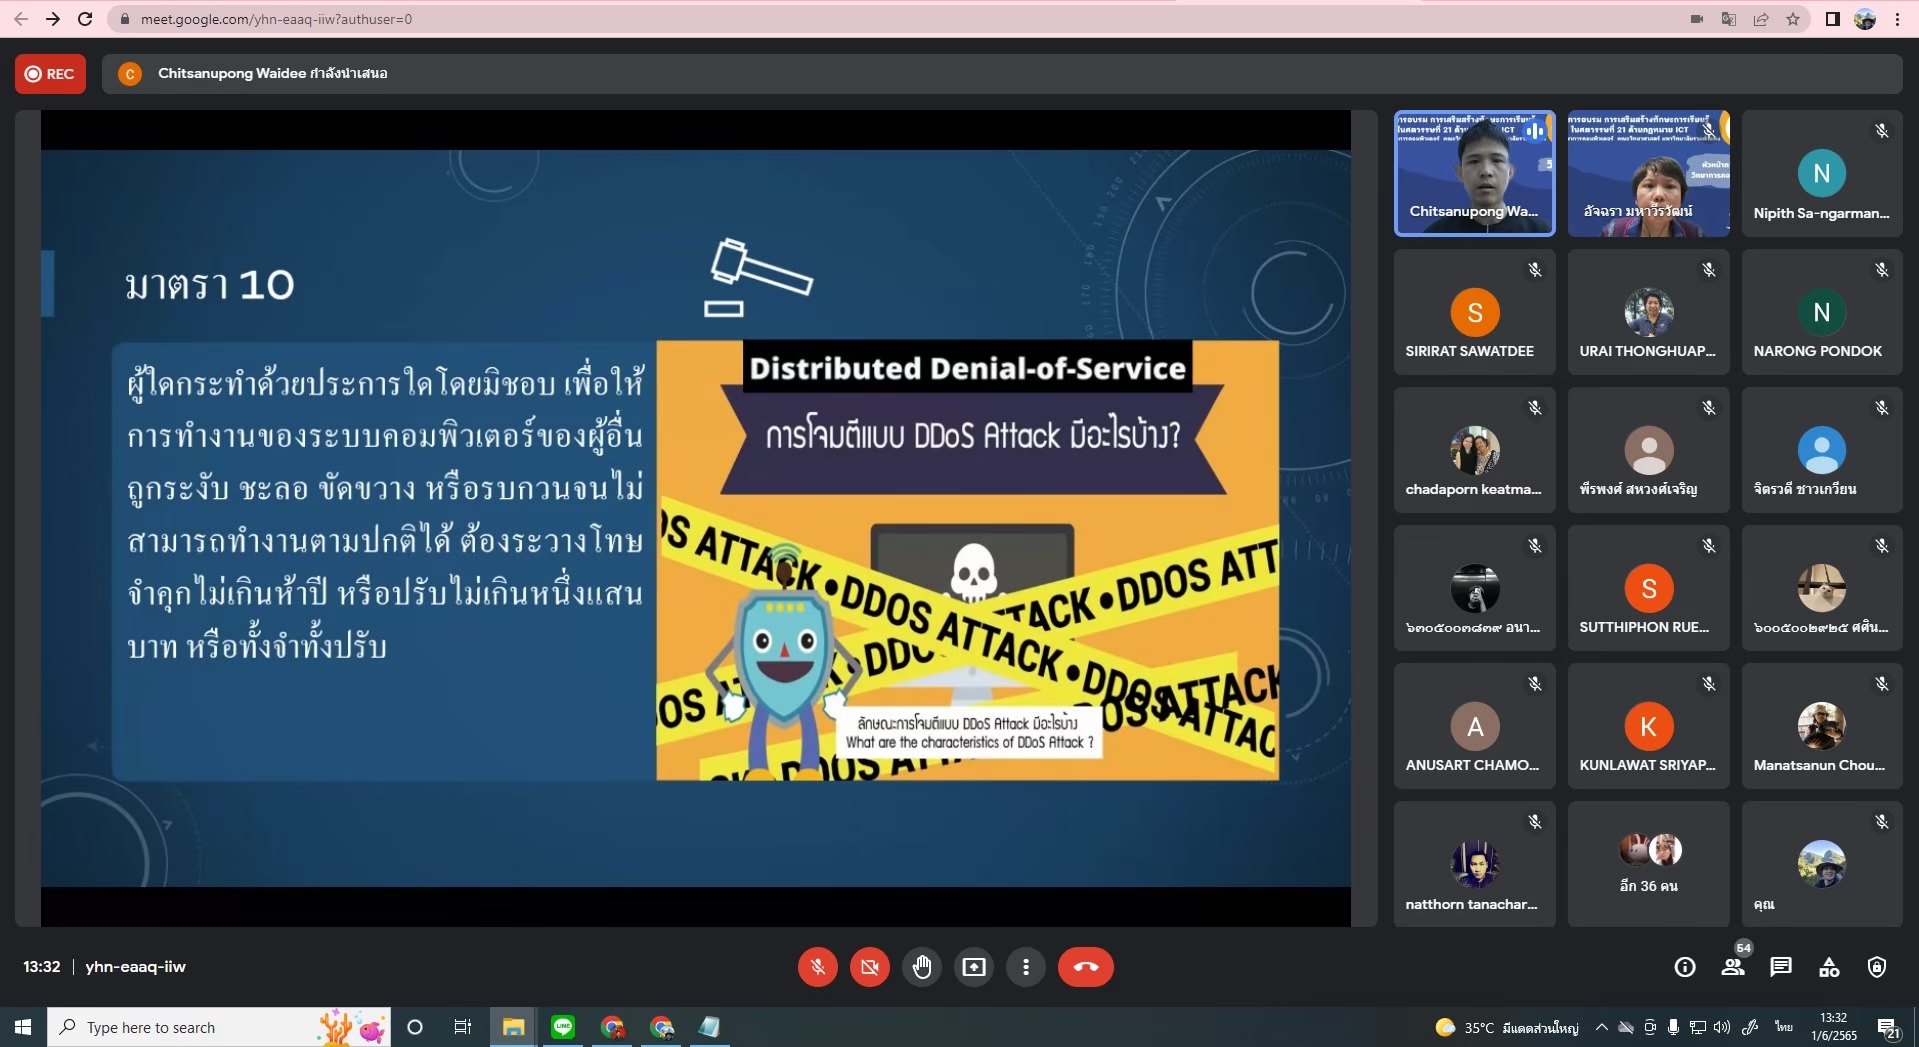Select Chitsanupong Waidee's video tile
The image size is (1919, 1047).
pyautogui.click(x=1474, y=173)
